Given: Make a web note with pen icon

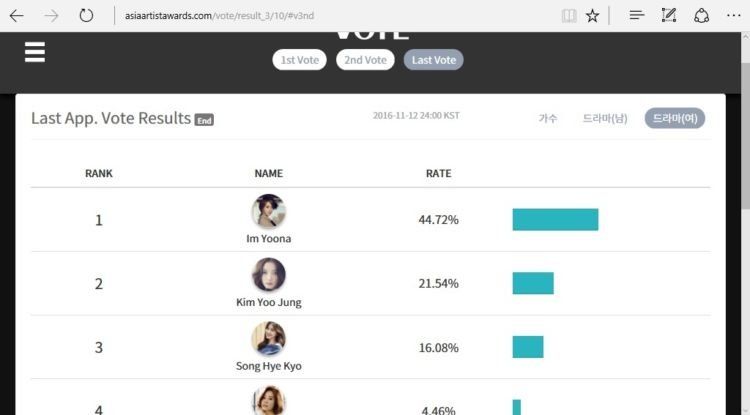Looking at the screenshot, I should click(669, 15).
